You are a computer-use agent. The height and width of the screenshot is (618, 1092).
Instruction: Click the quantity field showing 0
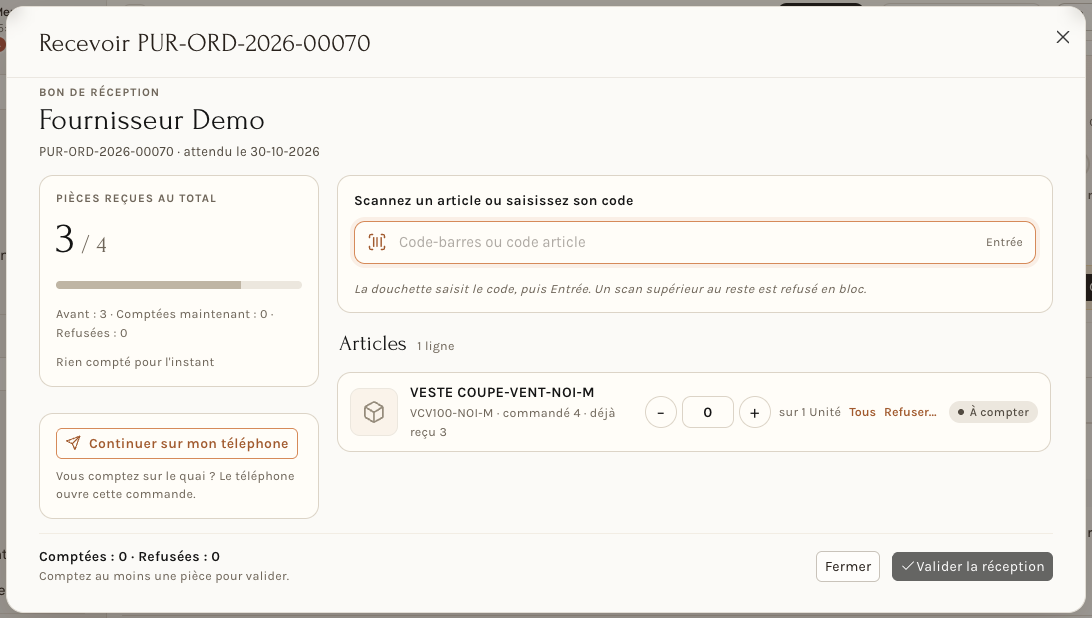[708, 412]
